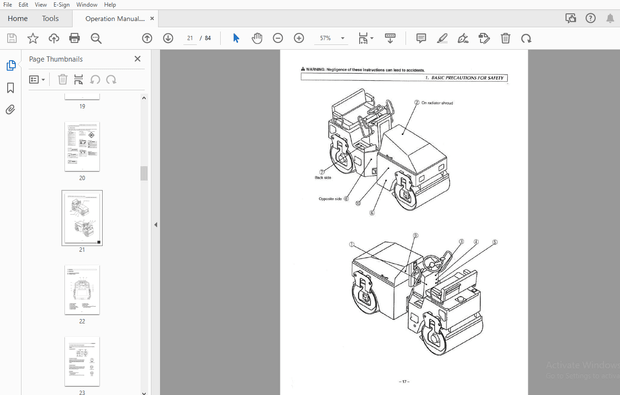
Task: Open the Help menu
Action: [x=110, y=5]
